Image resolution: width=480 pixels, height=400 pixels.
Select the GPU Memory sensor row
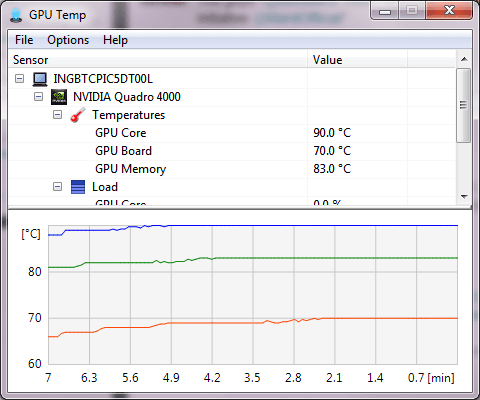(231, 169)
